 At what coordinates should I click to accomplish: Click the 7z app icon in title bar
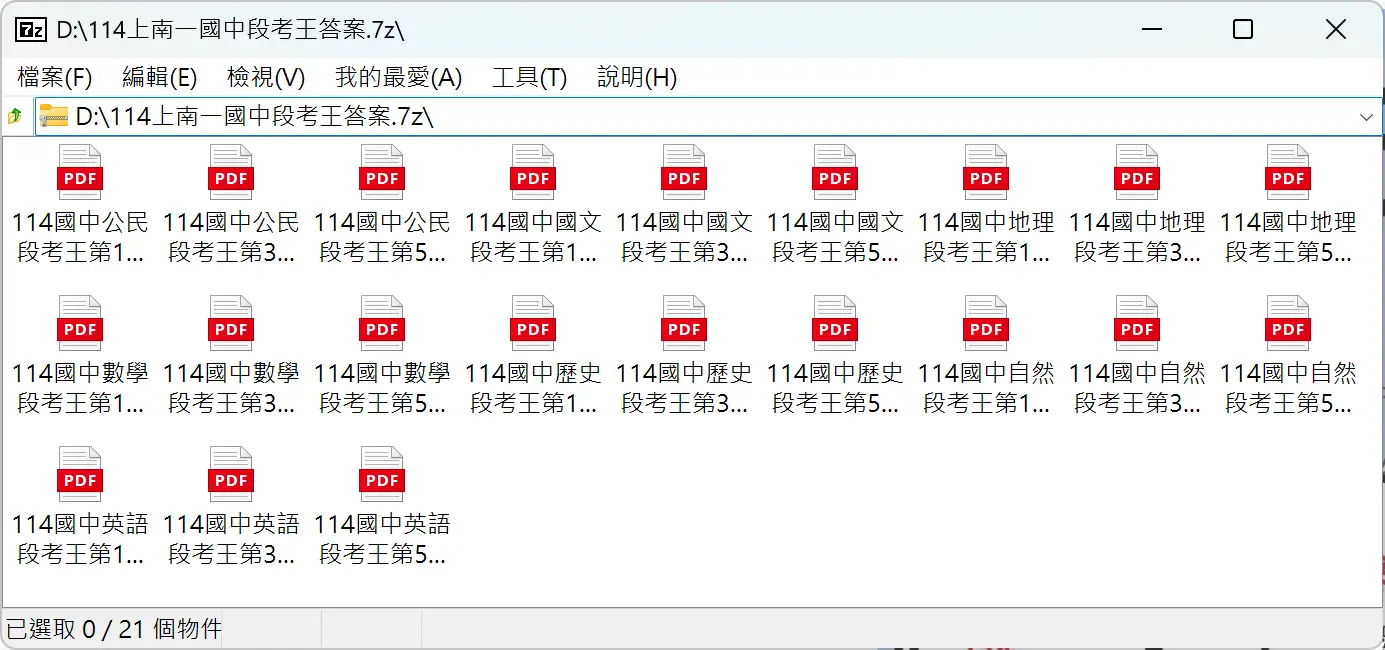(30, 29)
